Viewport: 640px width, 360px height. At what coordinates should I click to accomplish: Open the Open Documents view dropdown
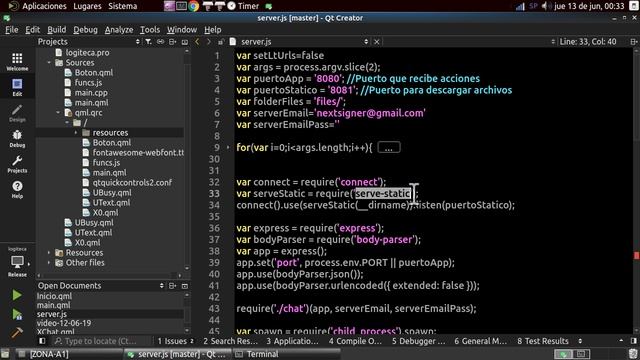tap(162, 286)
